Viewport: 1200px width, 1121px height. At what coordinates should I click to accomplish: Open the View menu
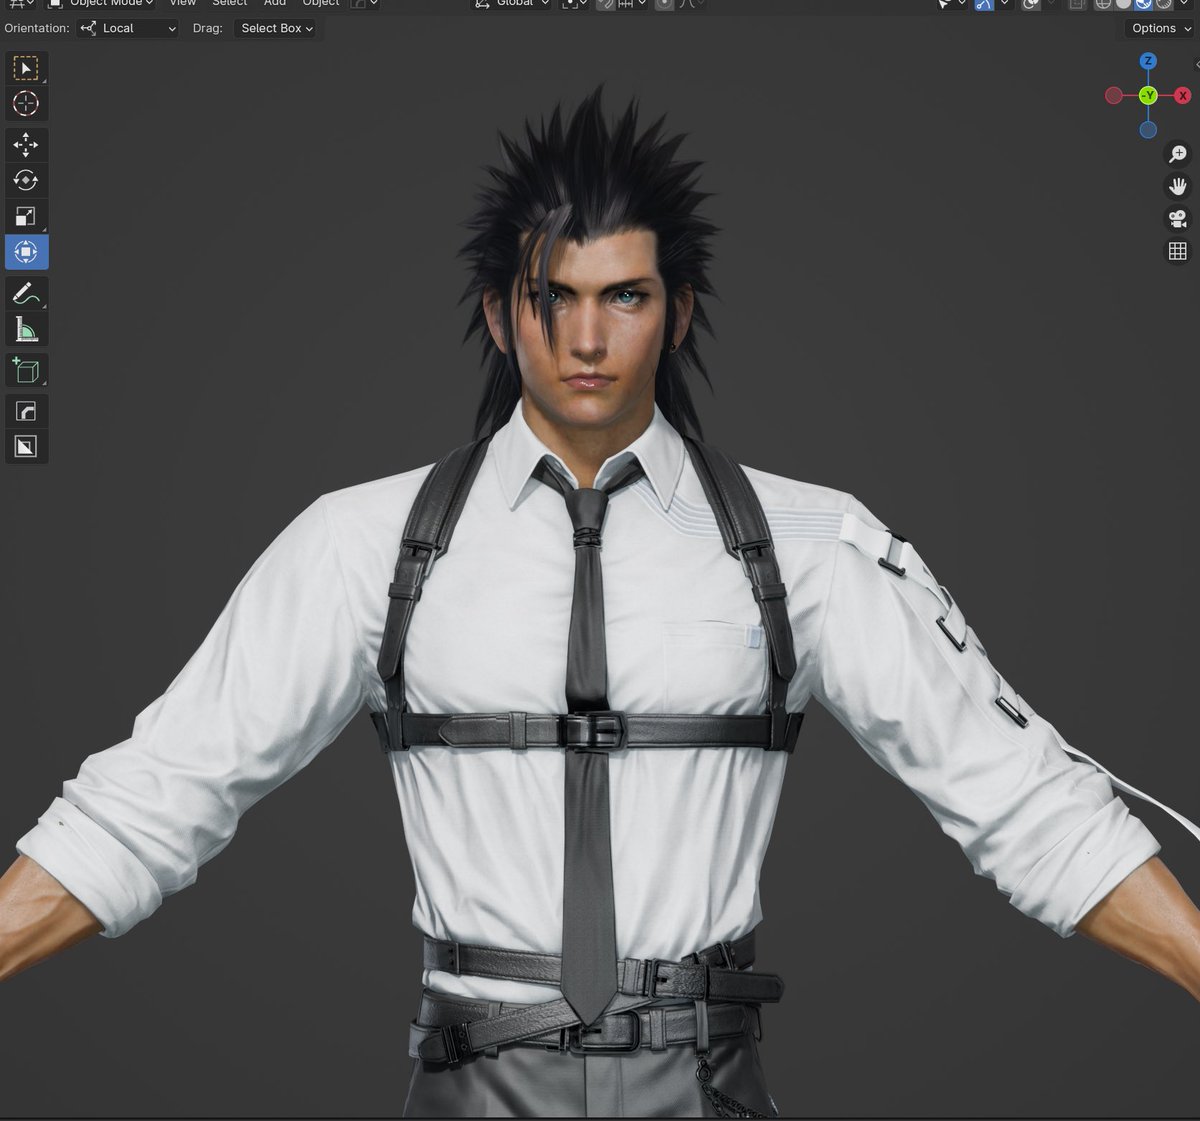tap(183, 3)
